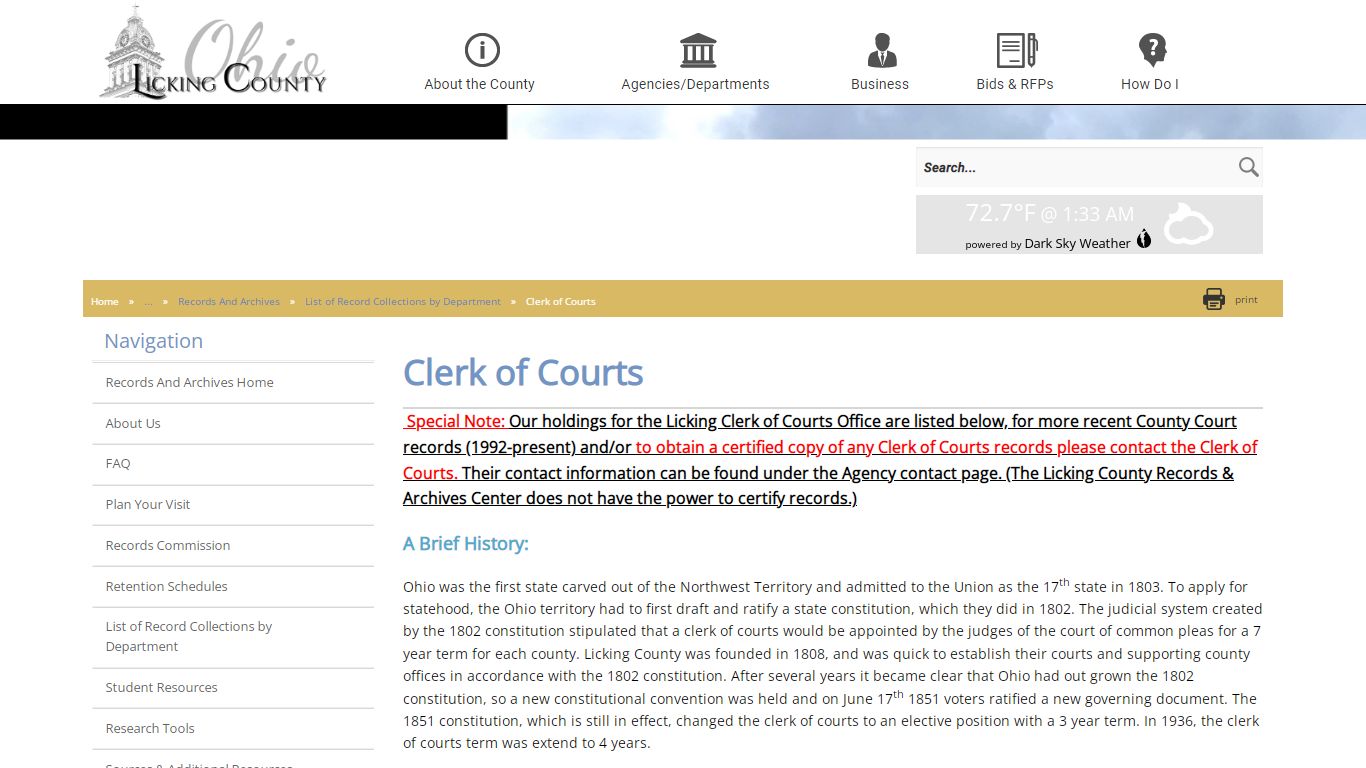Screen dimensions: 1366x768
Task: Open Records And Archives Home in navigation
Action: pyautogui.click(x=233, y=382)
